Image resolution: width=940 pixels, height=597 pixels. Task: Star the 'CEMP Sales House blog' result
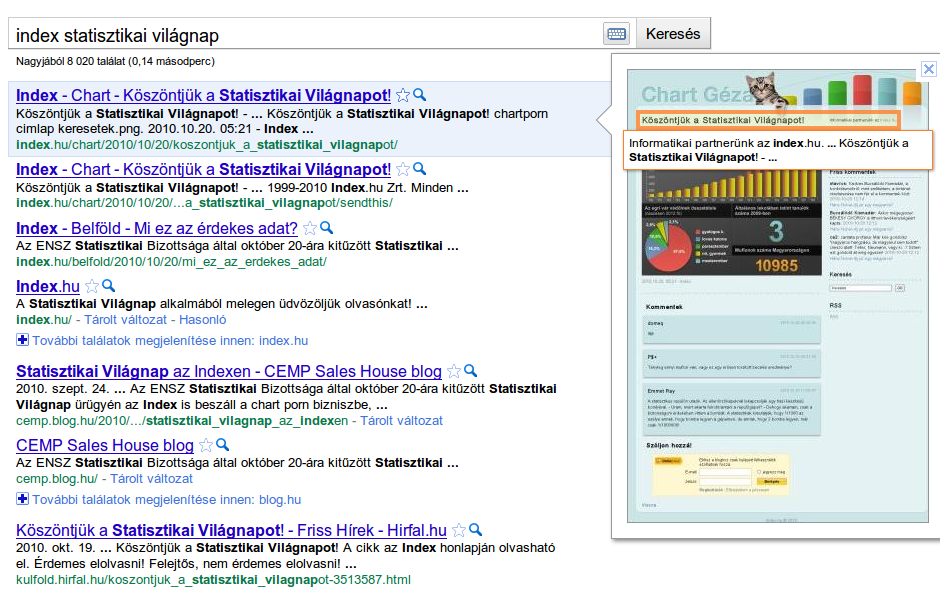click(x=206, y=445)
